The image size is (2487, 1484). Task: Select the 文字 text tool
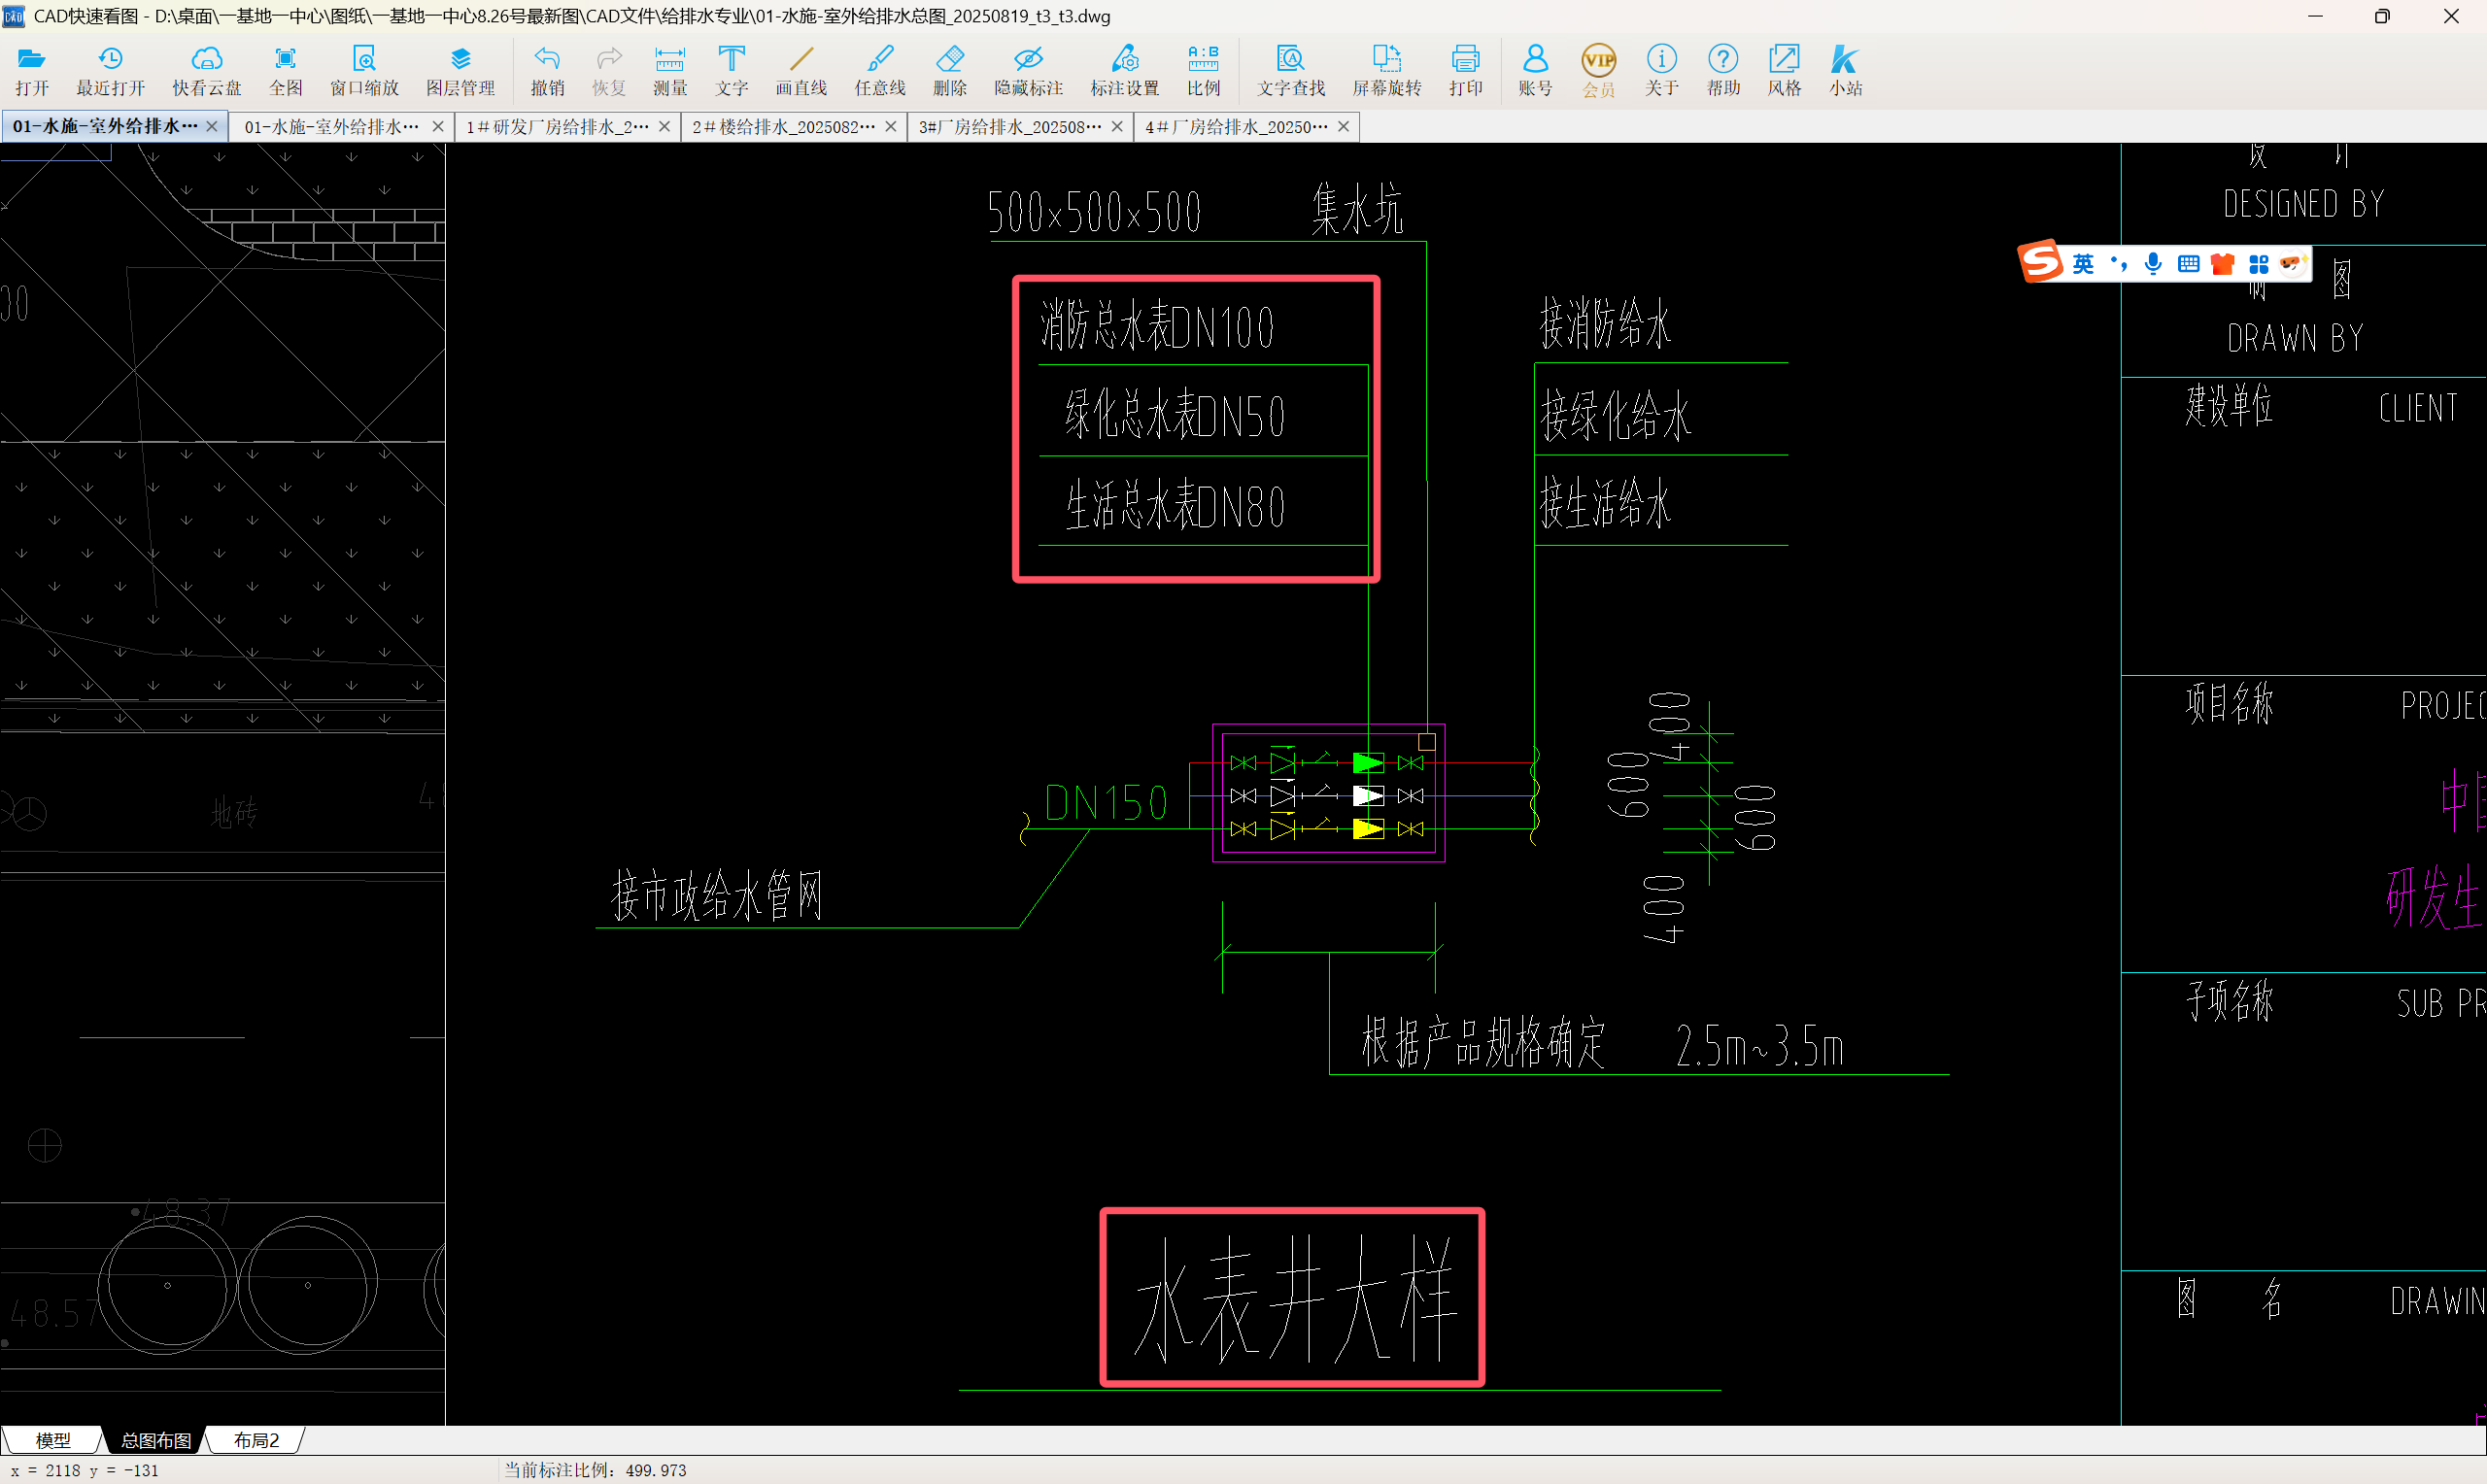tap(732, 71)
